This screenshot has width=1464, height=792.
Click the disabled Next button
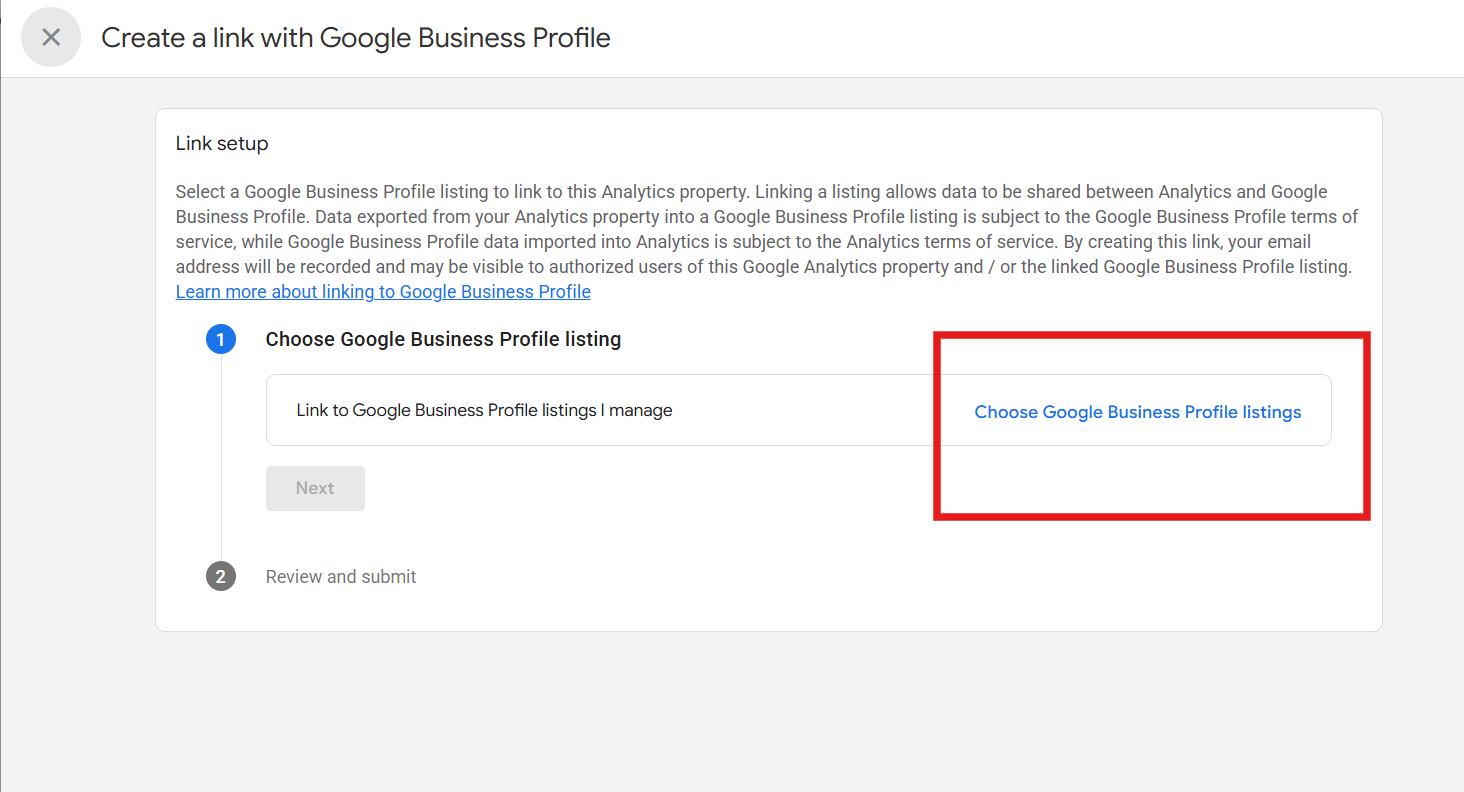click(x=315, y=488)
